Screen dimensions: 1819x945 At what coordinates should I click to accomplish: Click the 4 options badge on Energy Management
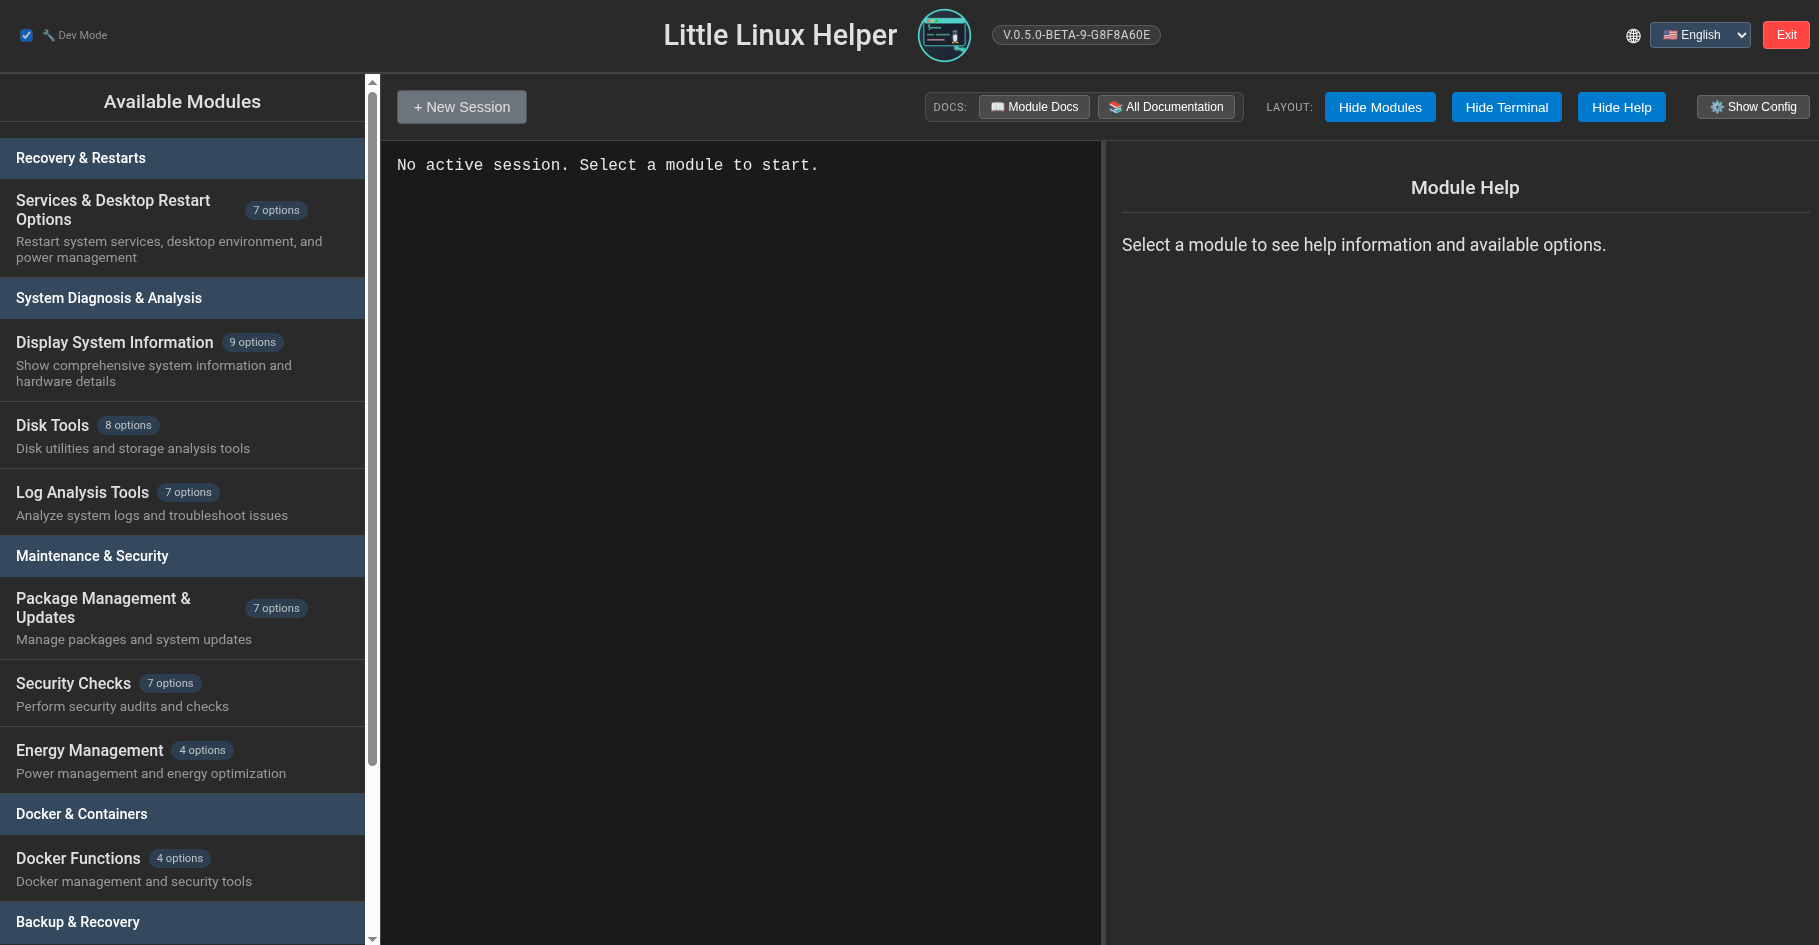point(203,750)
